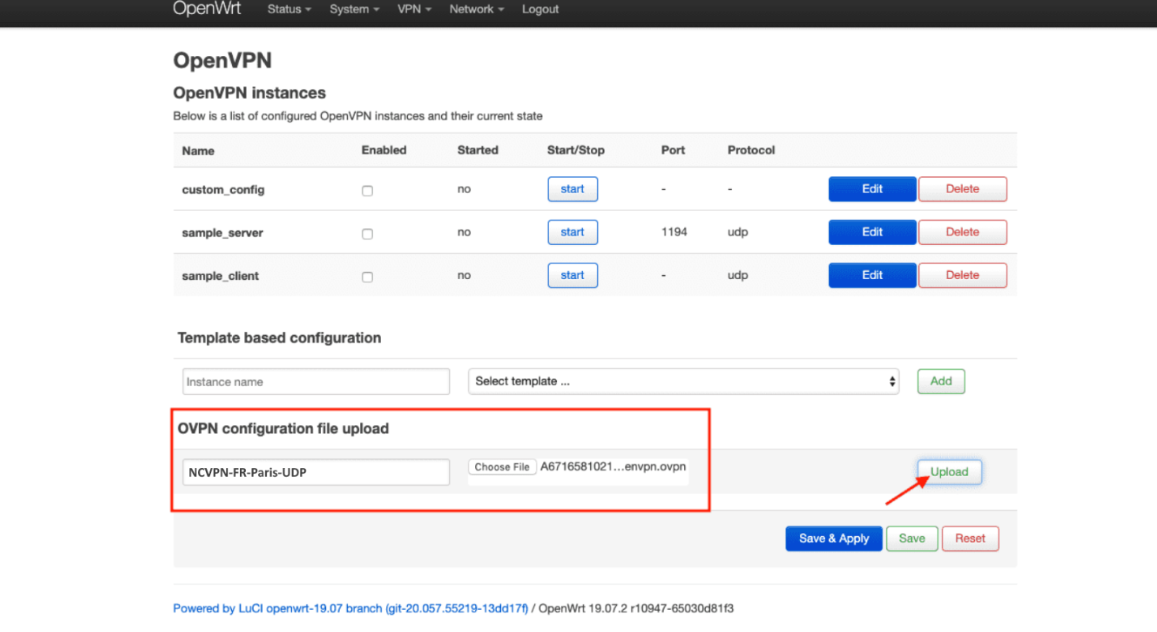Open the VPN menu
The width and height of the screenshot is (1157, 632).
413,9
